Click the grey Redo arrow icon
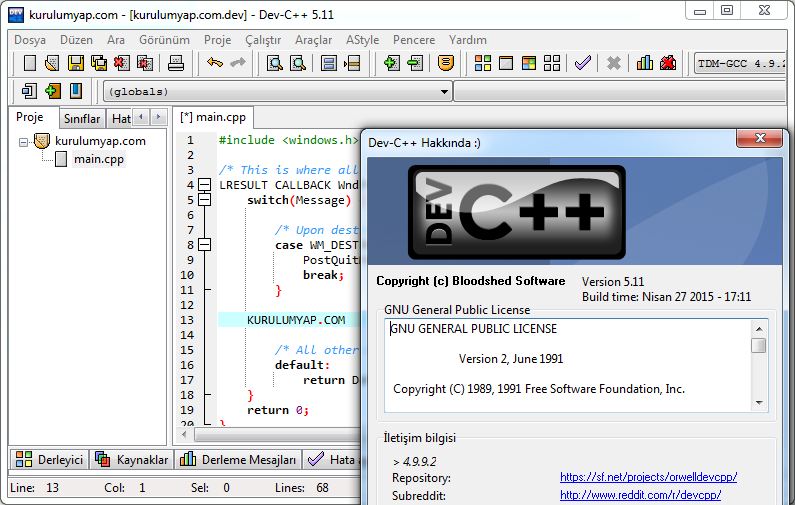795x505 pixels. coord(238,63)
